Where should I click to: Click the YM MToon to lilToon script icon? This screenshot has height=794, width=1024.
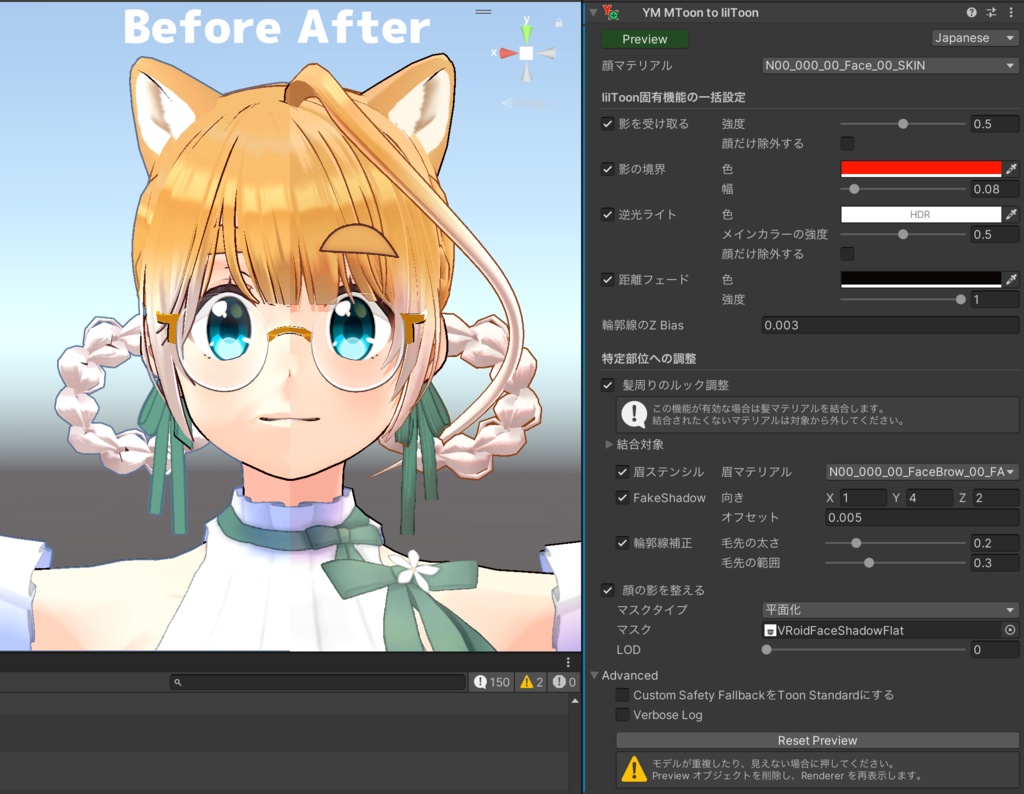(611, 12)
